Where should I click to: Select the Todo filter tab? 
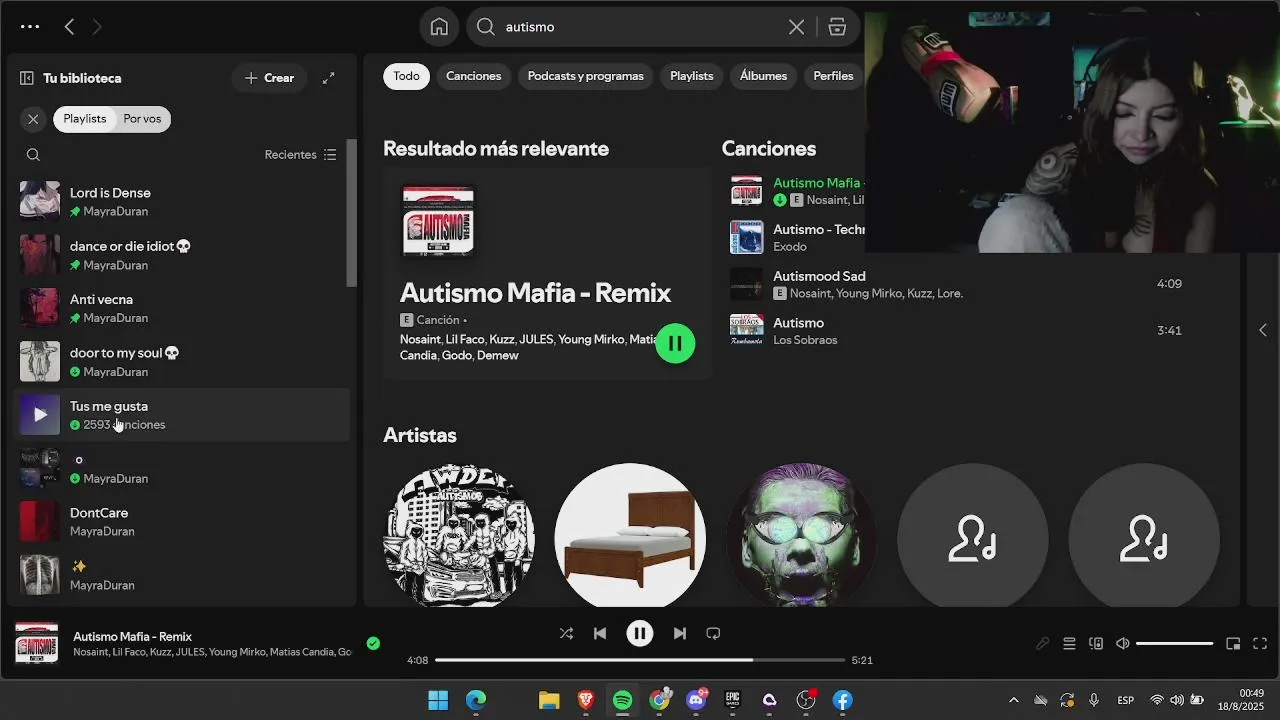click(406, 76)
